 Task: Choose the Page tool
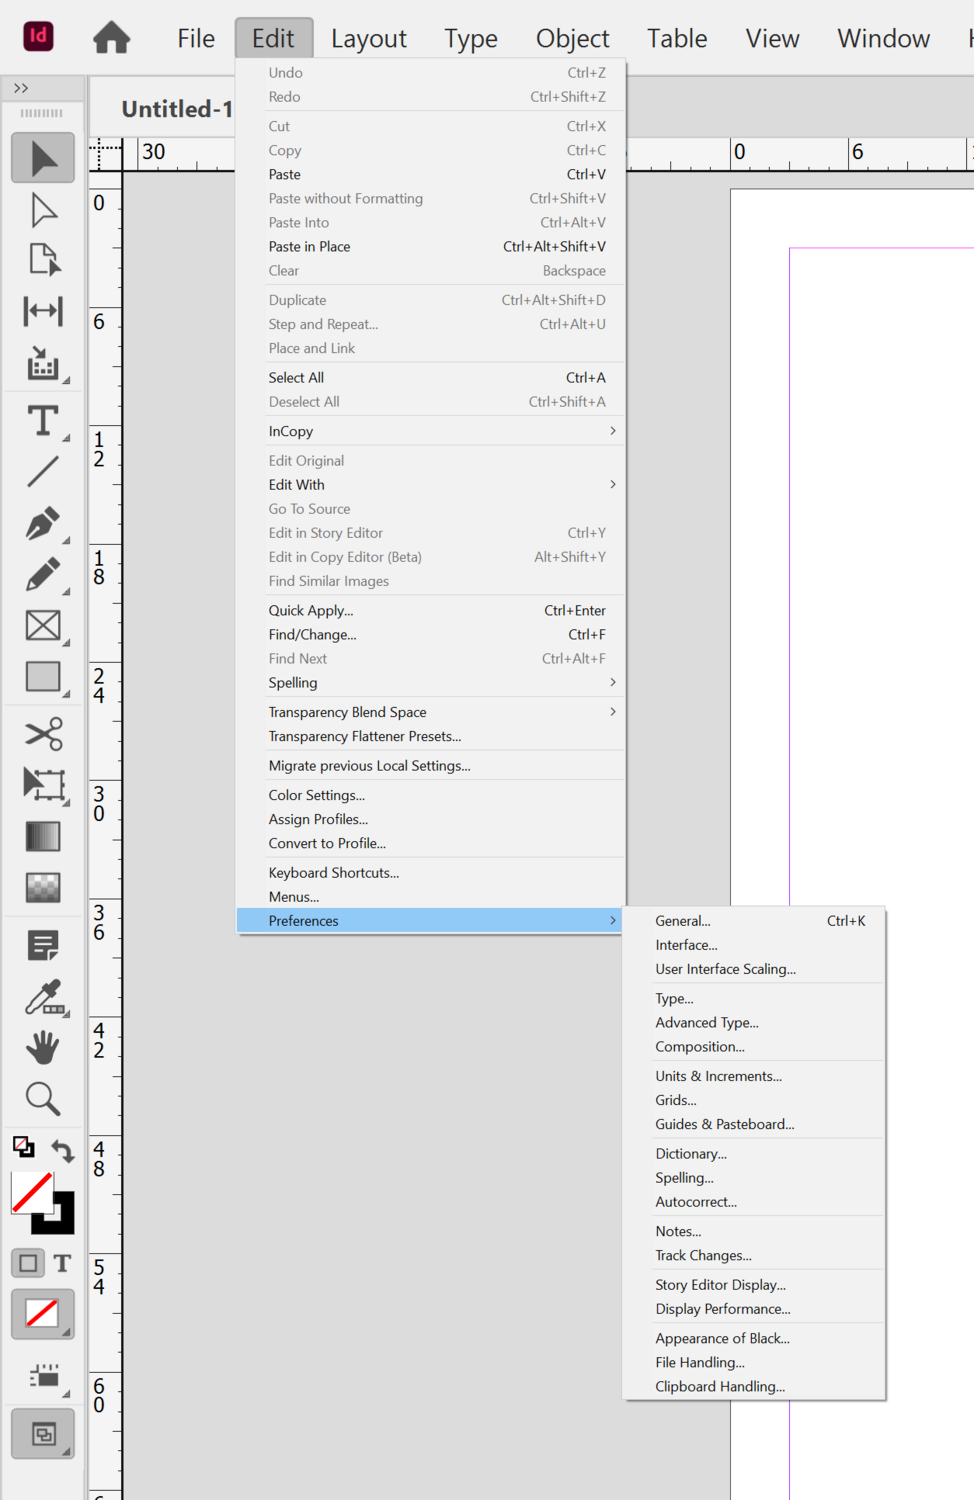[43, 260]
